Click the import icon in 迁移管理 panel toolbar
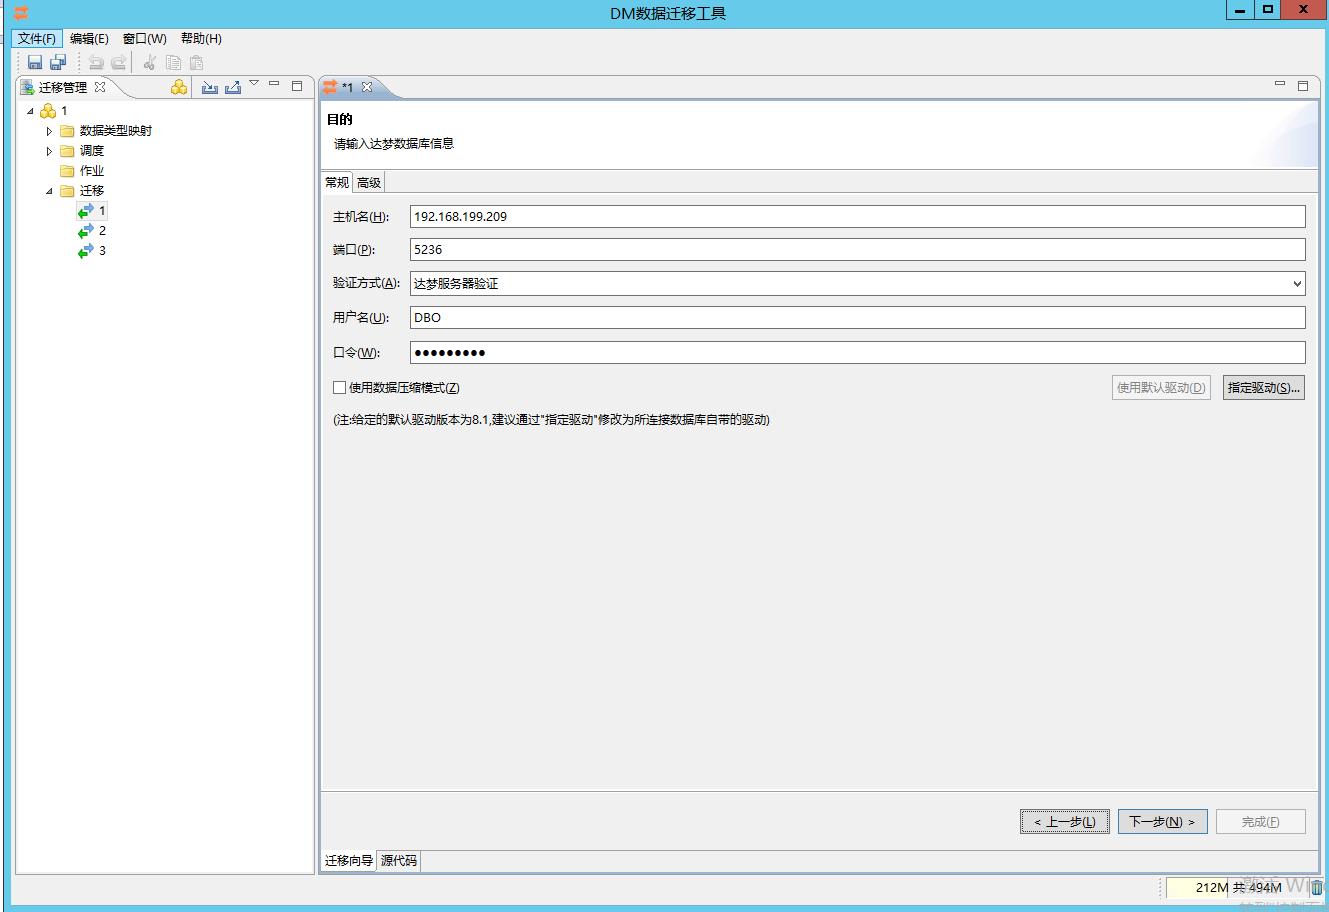Image resolution: width=1329 pixels, height=912 pixels. (x=209, y=87)
